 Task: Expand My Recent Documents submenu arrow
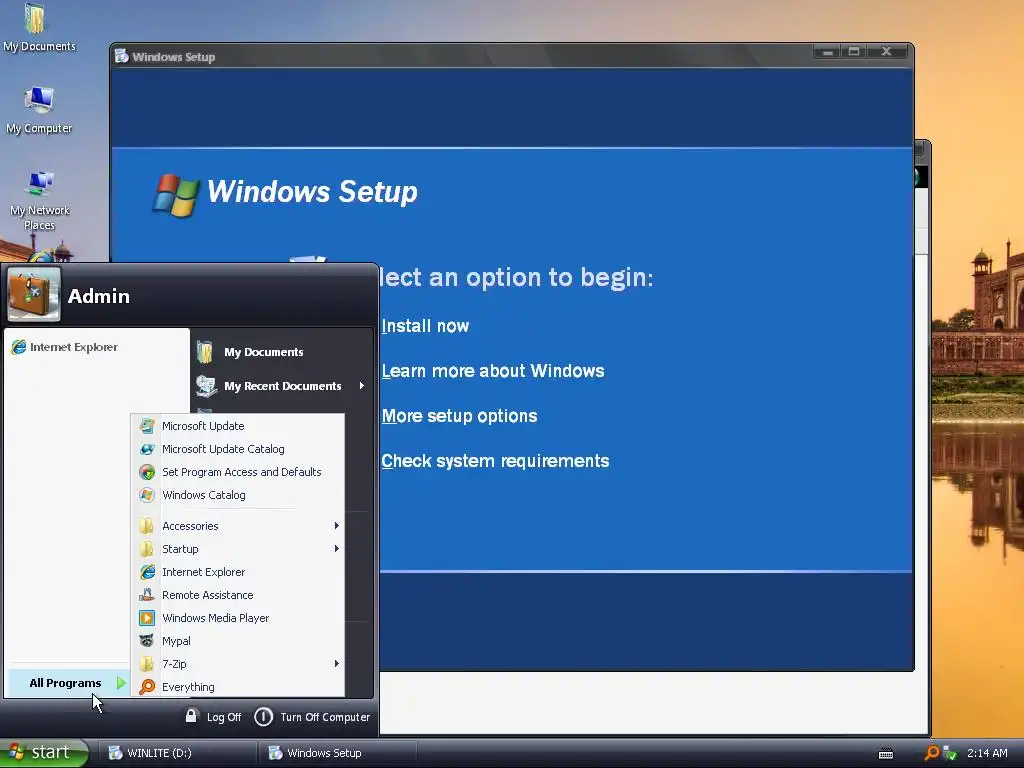click(x=362, y=386)
